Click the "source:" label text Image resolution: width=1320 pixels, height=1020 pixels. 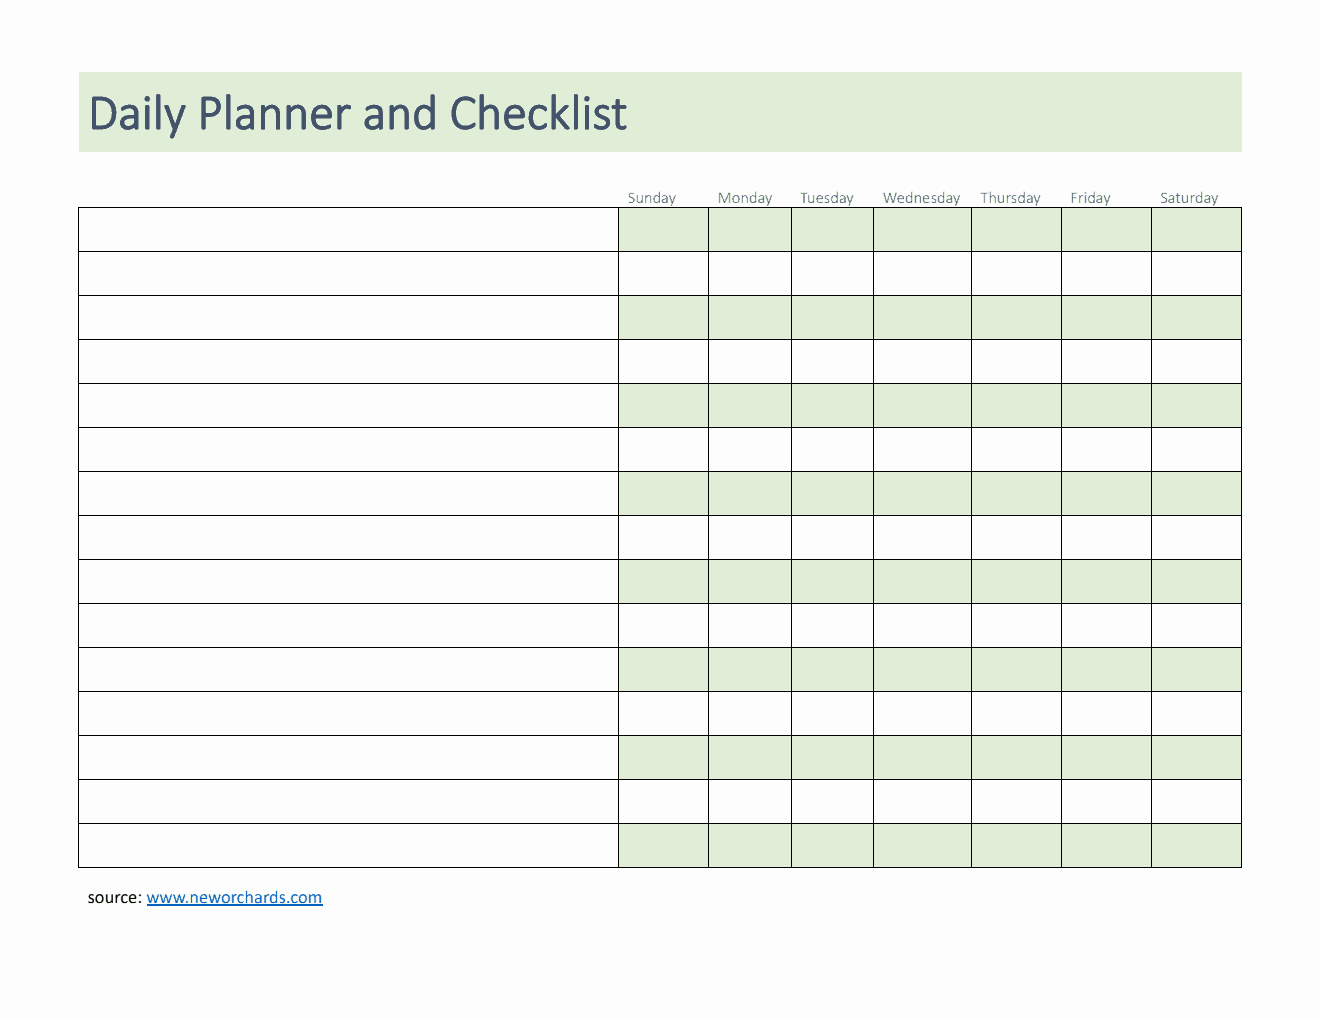coord(114,898)
